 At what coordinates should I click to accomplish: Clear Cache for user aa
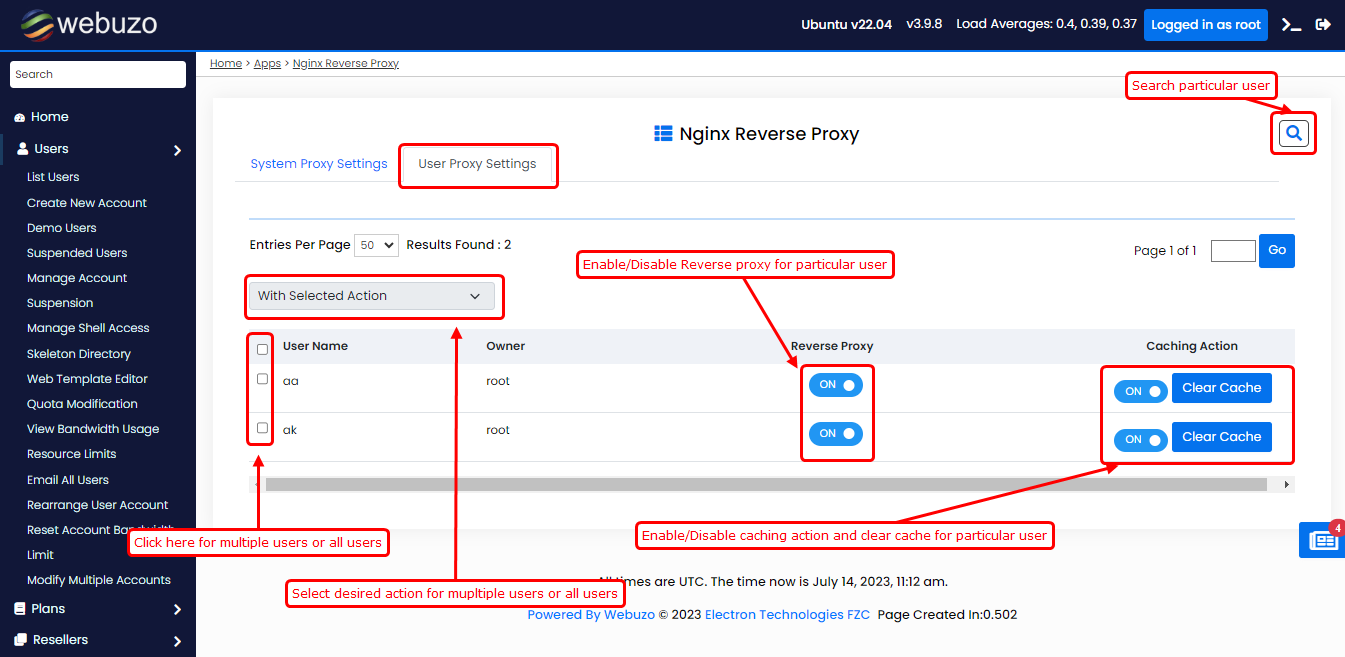point(1221,388)
